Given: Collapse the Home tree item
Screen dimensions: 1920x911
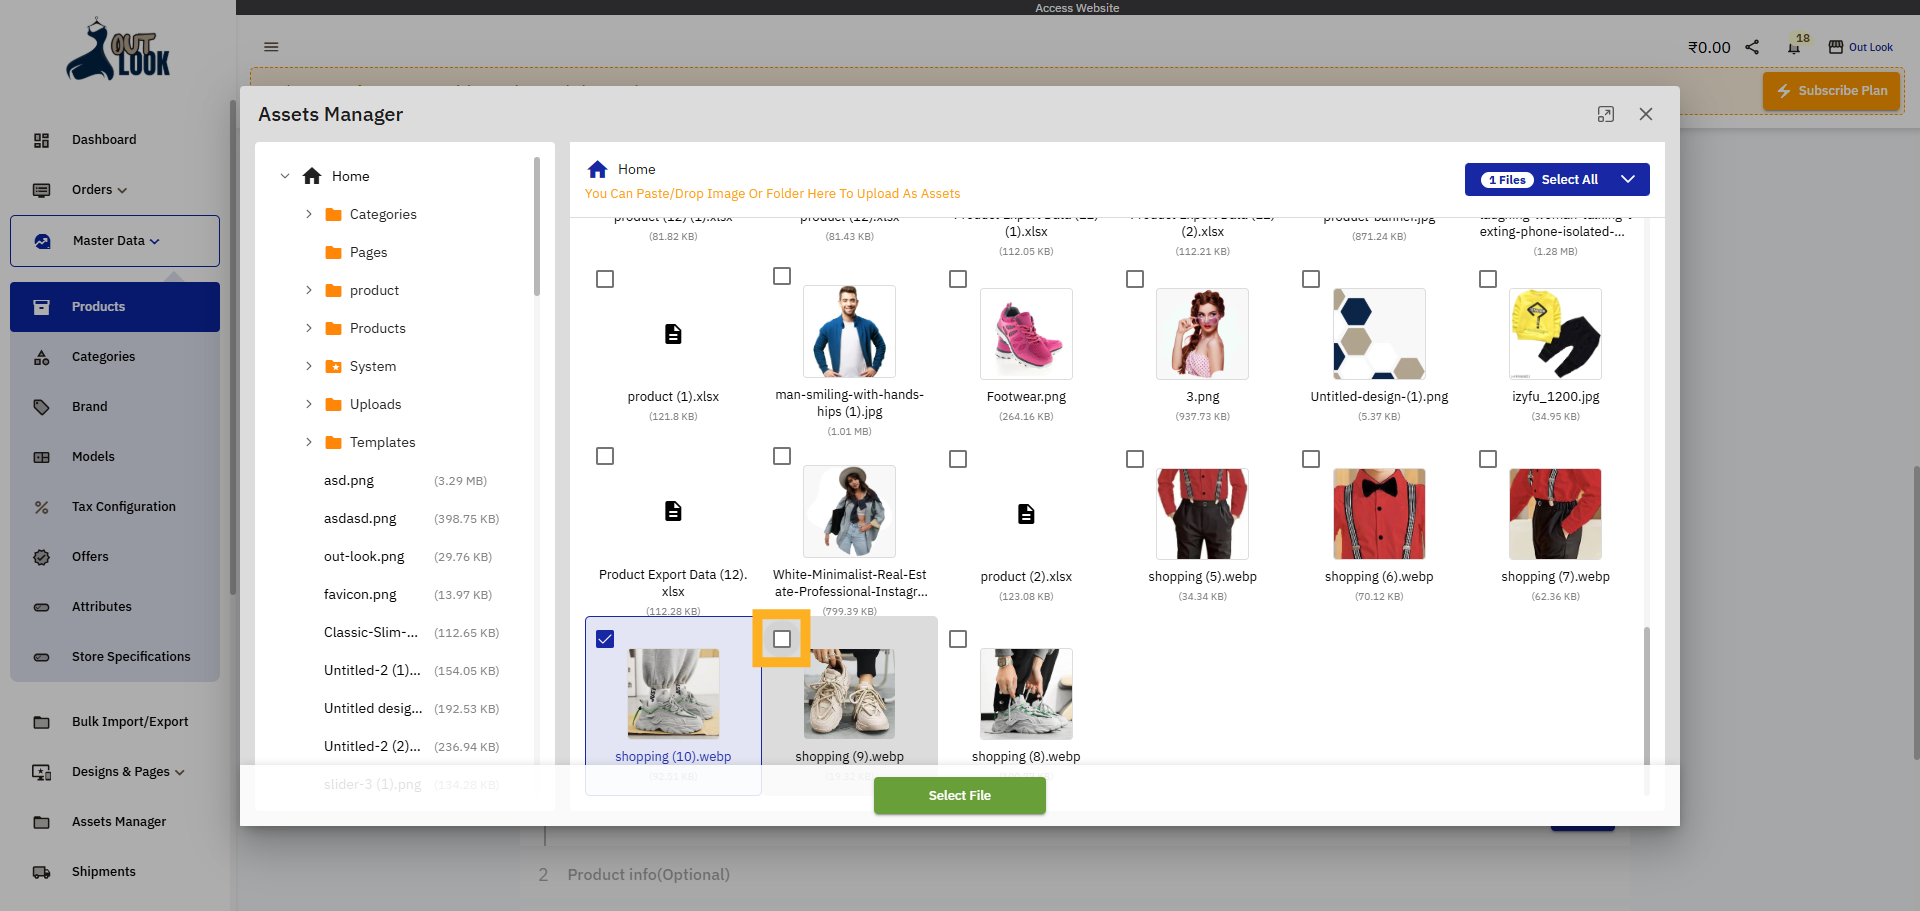Looking at the screenshot, I should point(285,175).
